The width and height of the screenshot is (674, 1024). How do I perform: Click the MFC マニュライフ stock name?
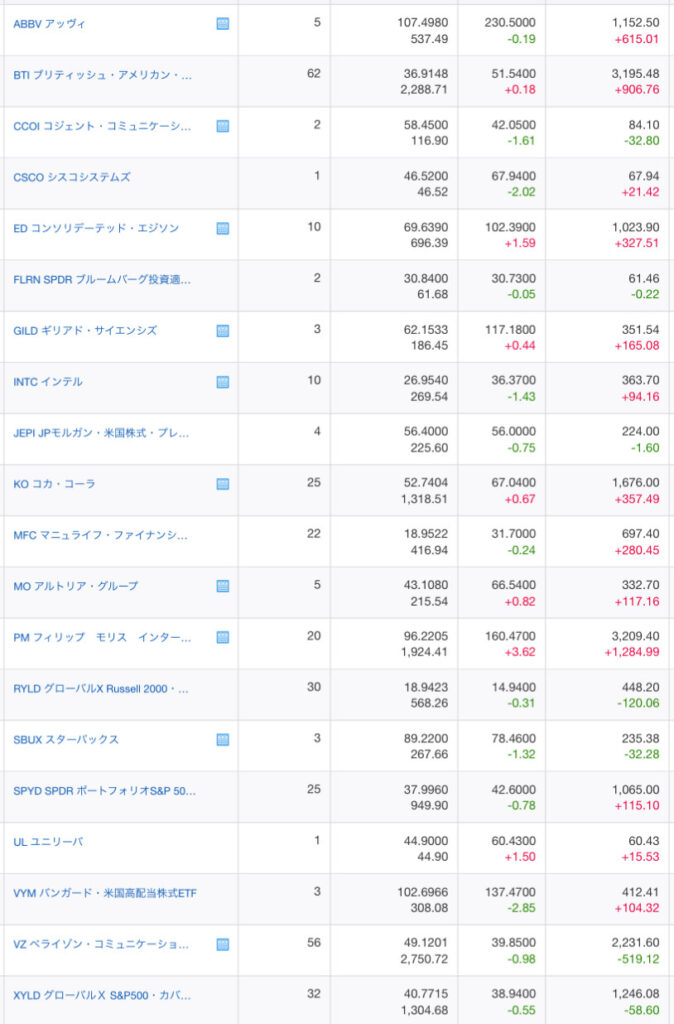click(x=100, y=535)
